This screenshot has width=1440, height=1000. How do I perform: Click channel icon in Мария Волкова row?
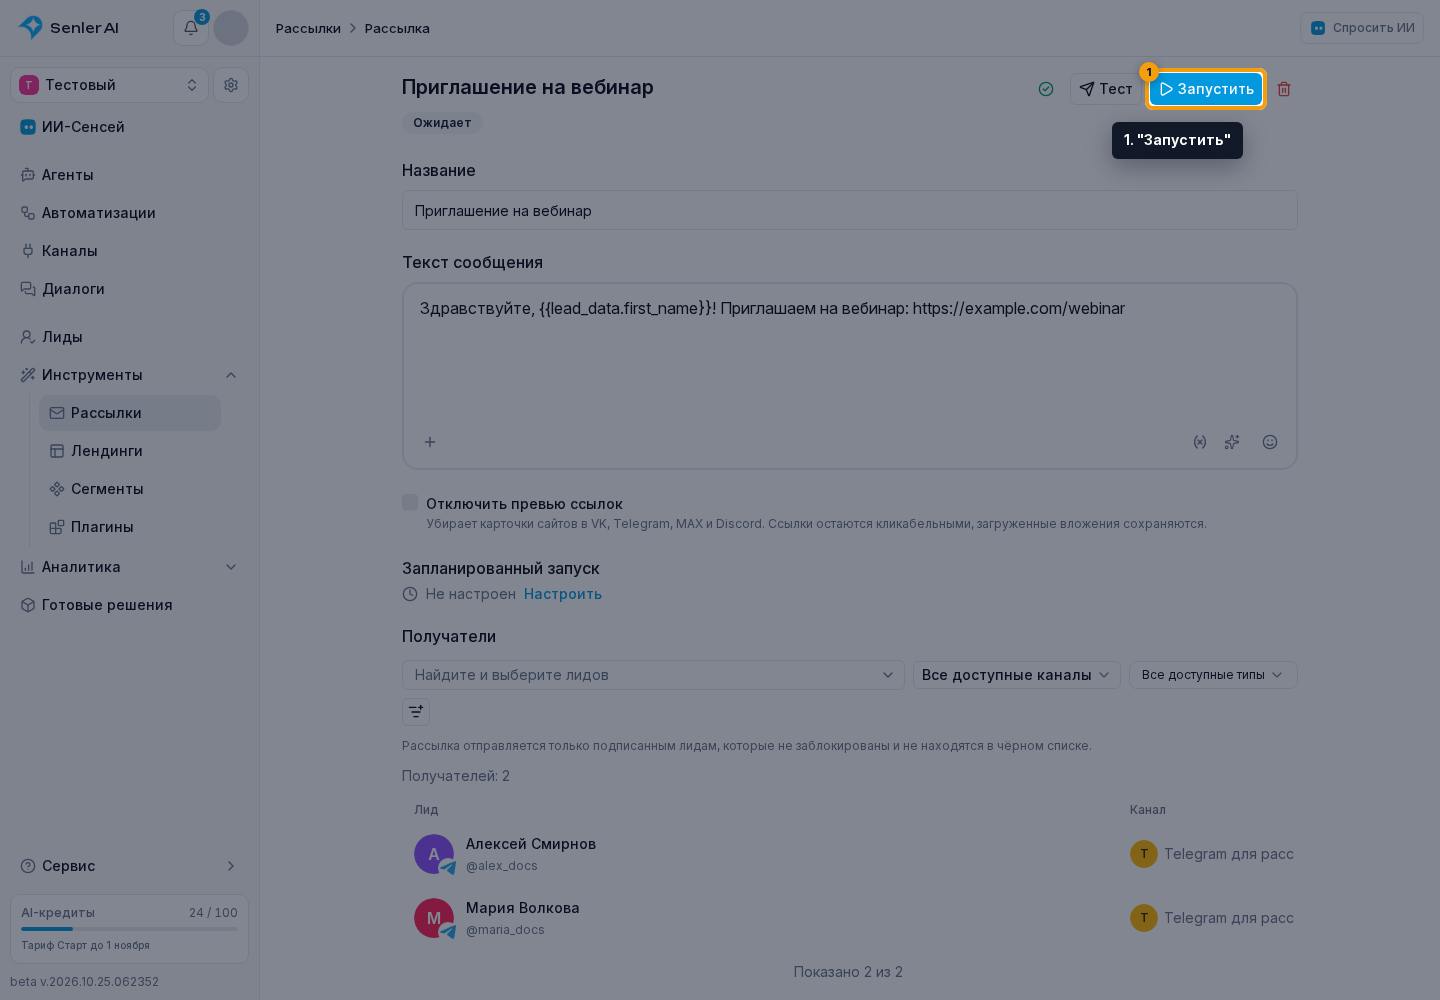click(1144, 918)
